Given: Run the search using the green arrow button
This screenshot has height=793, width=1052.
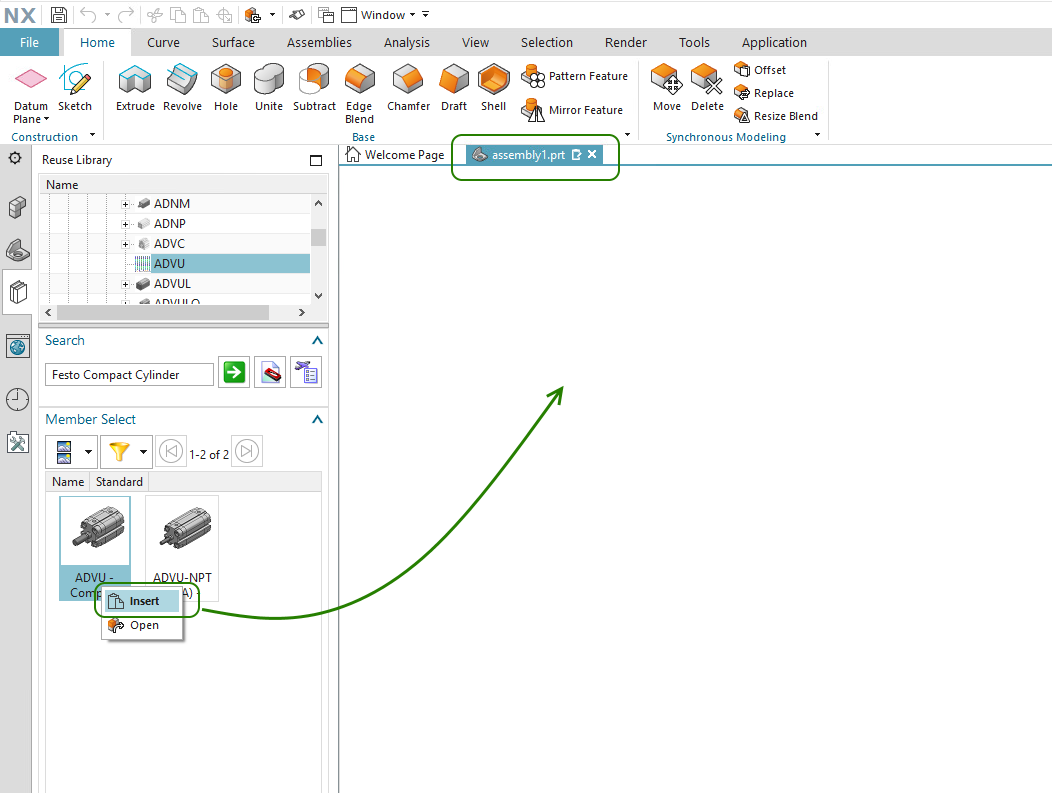Looking at the screenshot, I should coord(233,372).
